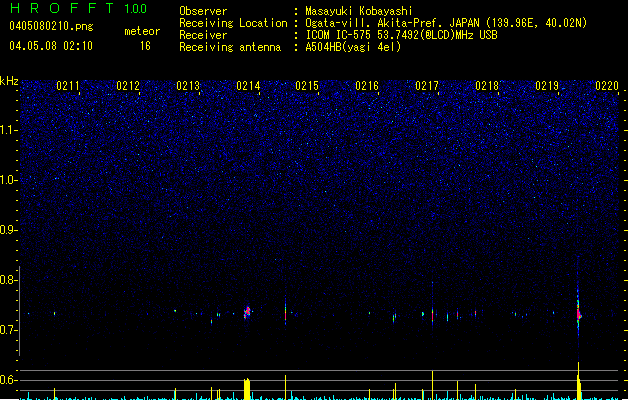Click the 0212 time marker
The width and height of the screenshot is (629, 400).
point(128,86)
